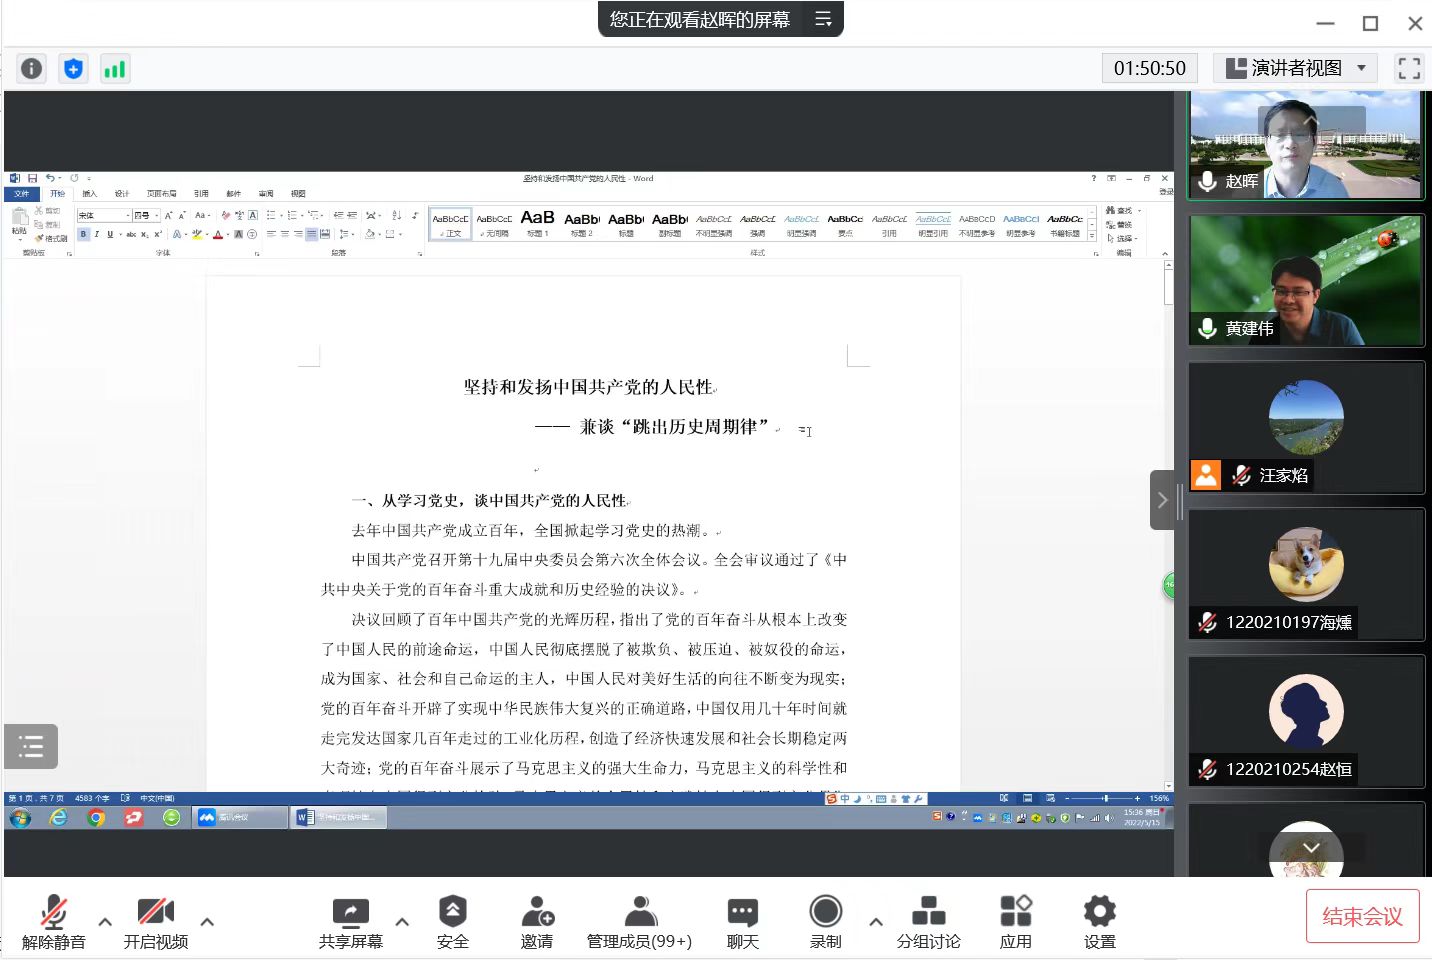Turn on the video camera
Image resolution: width=1432 pixels, height=960 pixels.
[156, 921]
